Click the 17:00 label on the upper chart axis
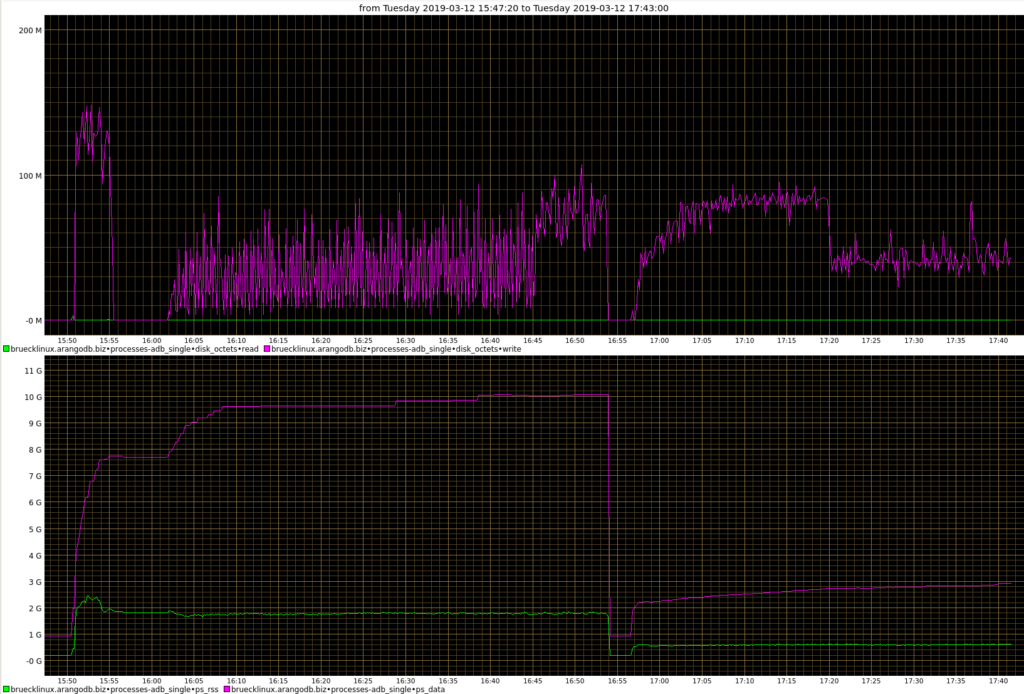 coord(659,341)
